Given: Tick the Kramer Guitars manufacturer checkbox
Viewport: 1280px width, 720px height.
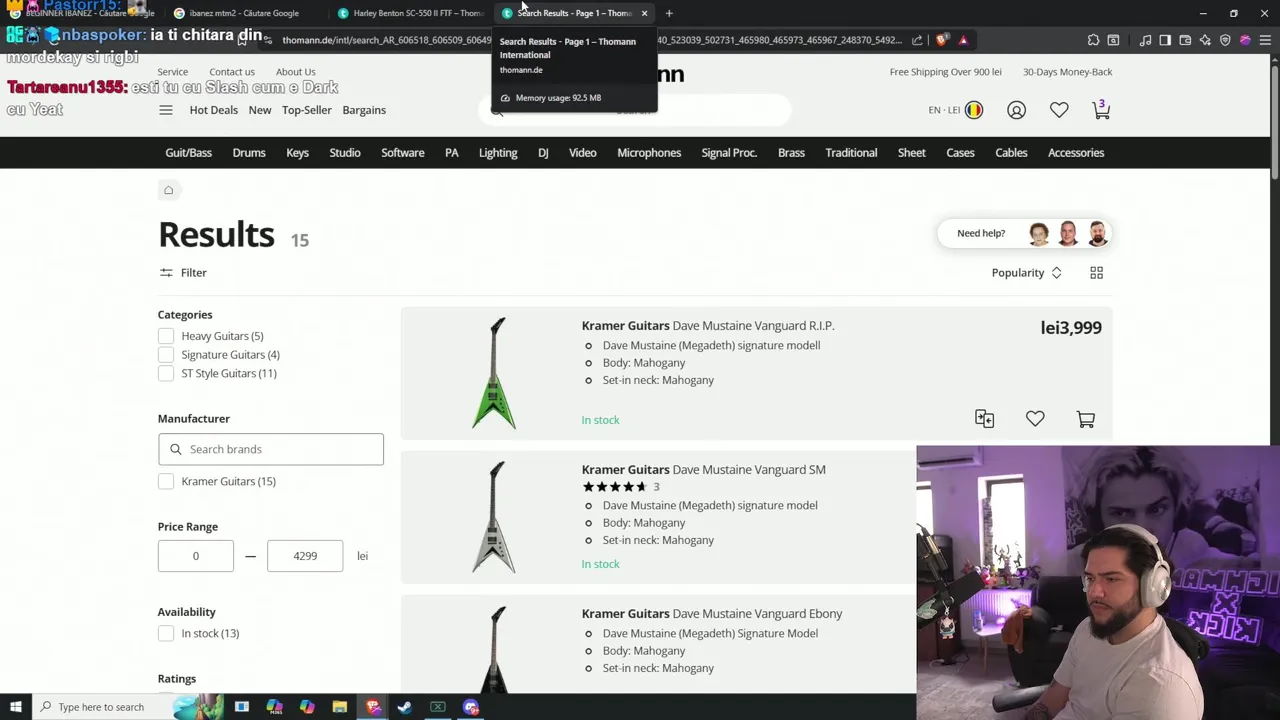Looking at the screenshot, I should click(x=166, y=481).
